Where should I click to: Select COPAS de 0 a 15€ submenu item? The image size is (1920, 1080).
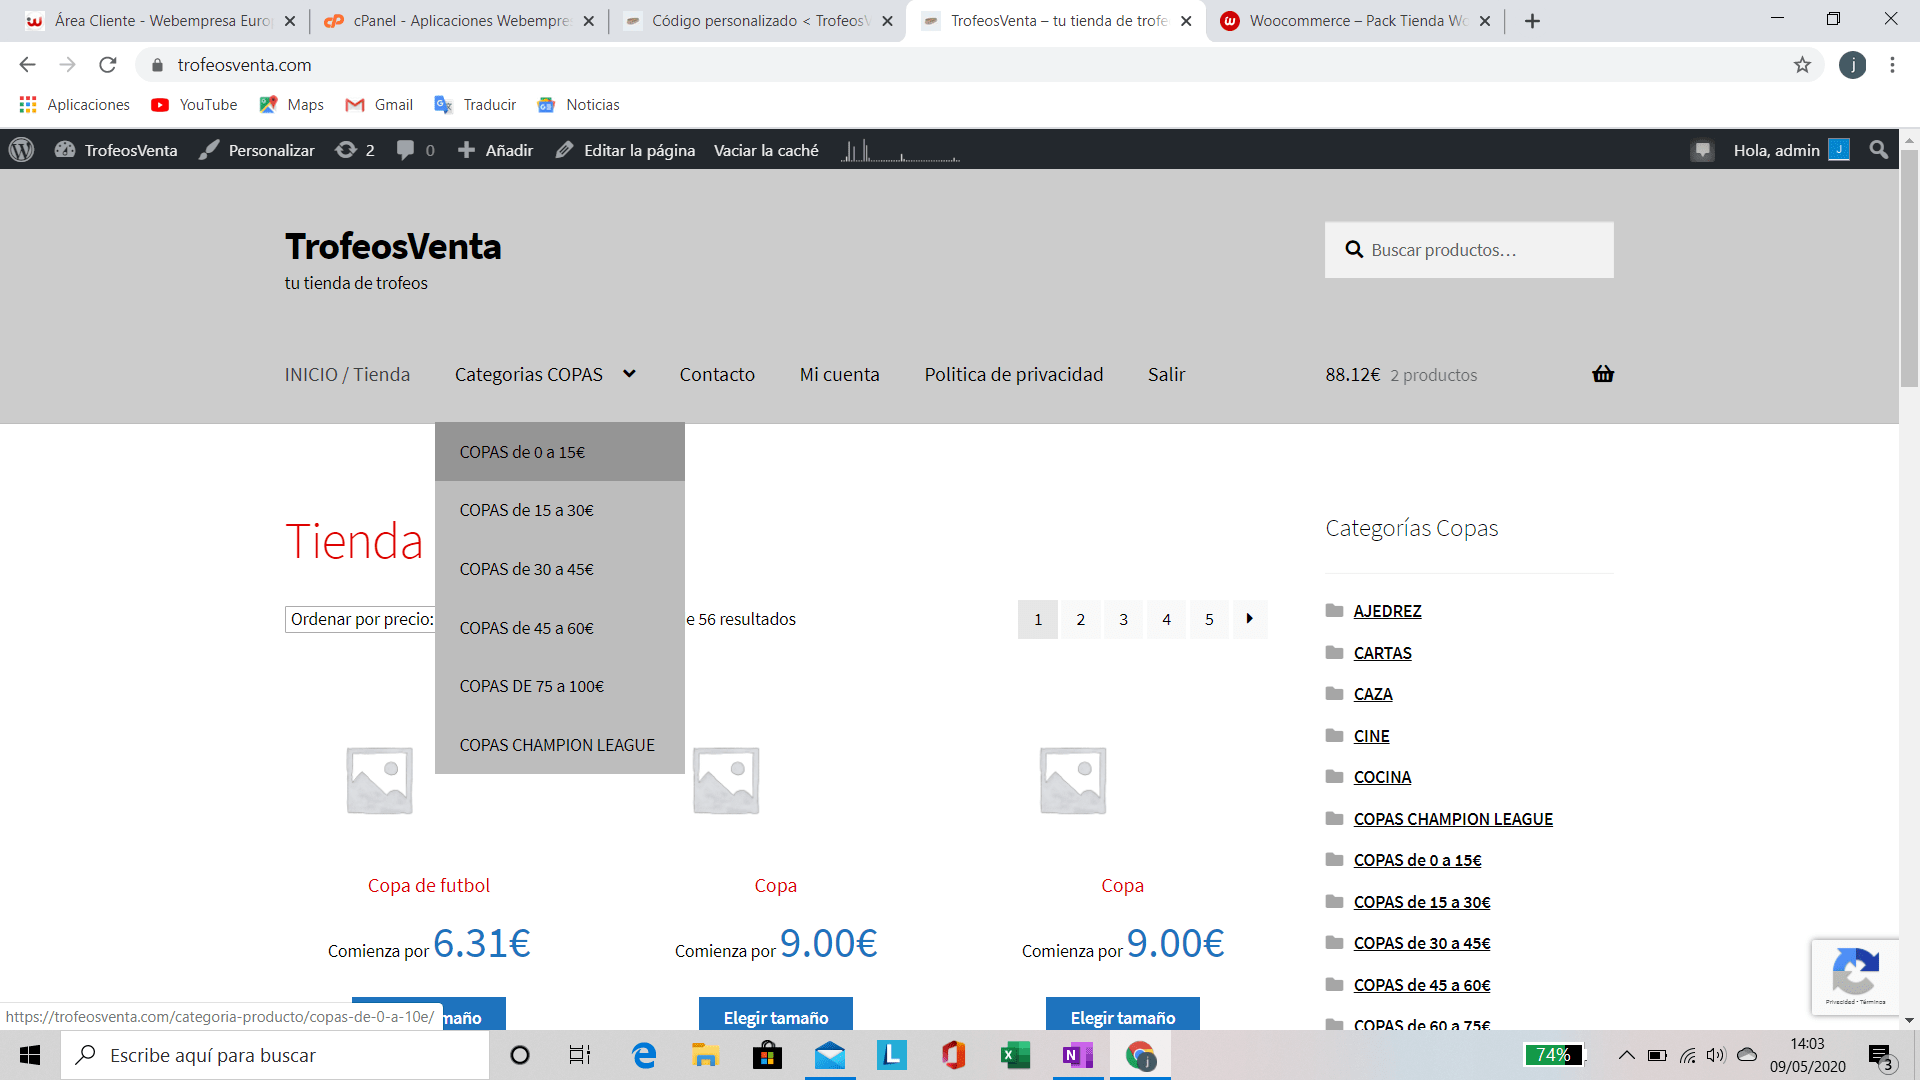[x=560, y=452]
